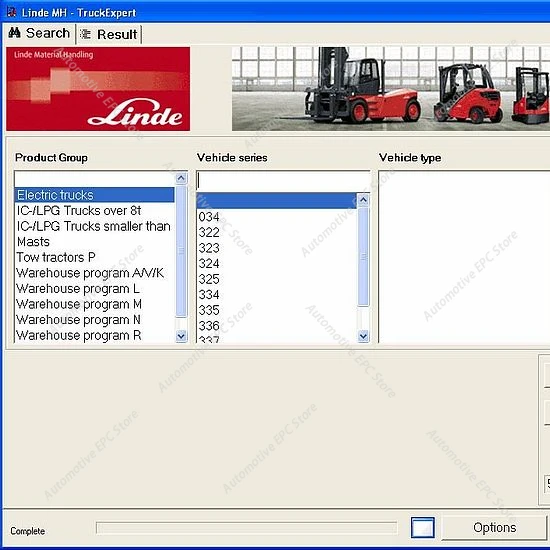The image size is (550, 550).
Task: Select Warehouse program R
Action: pos(94,335)
